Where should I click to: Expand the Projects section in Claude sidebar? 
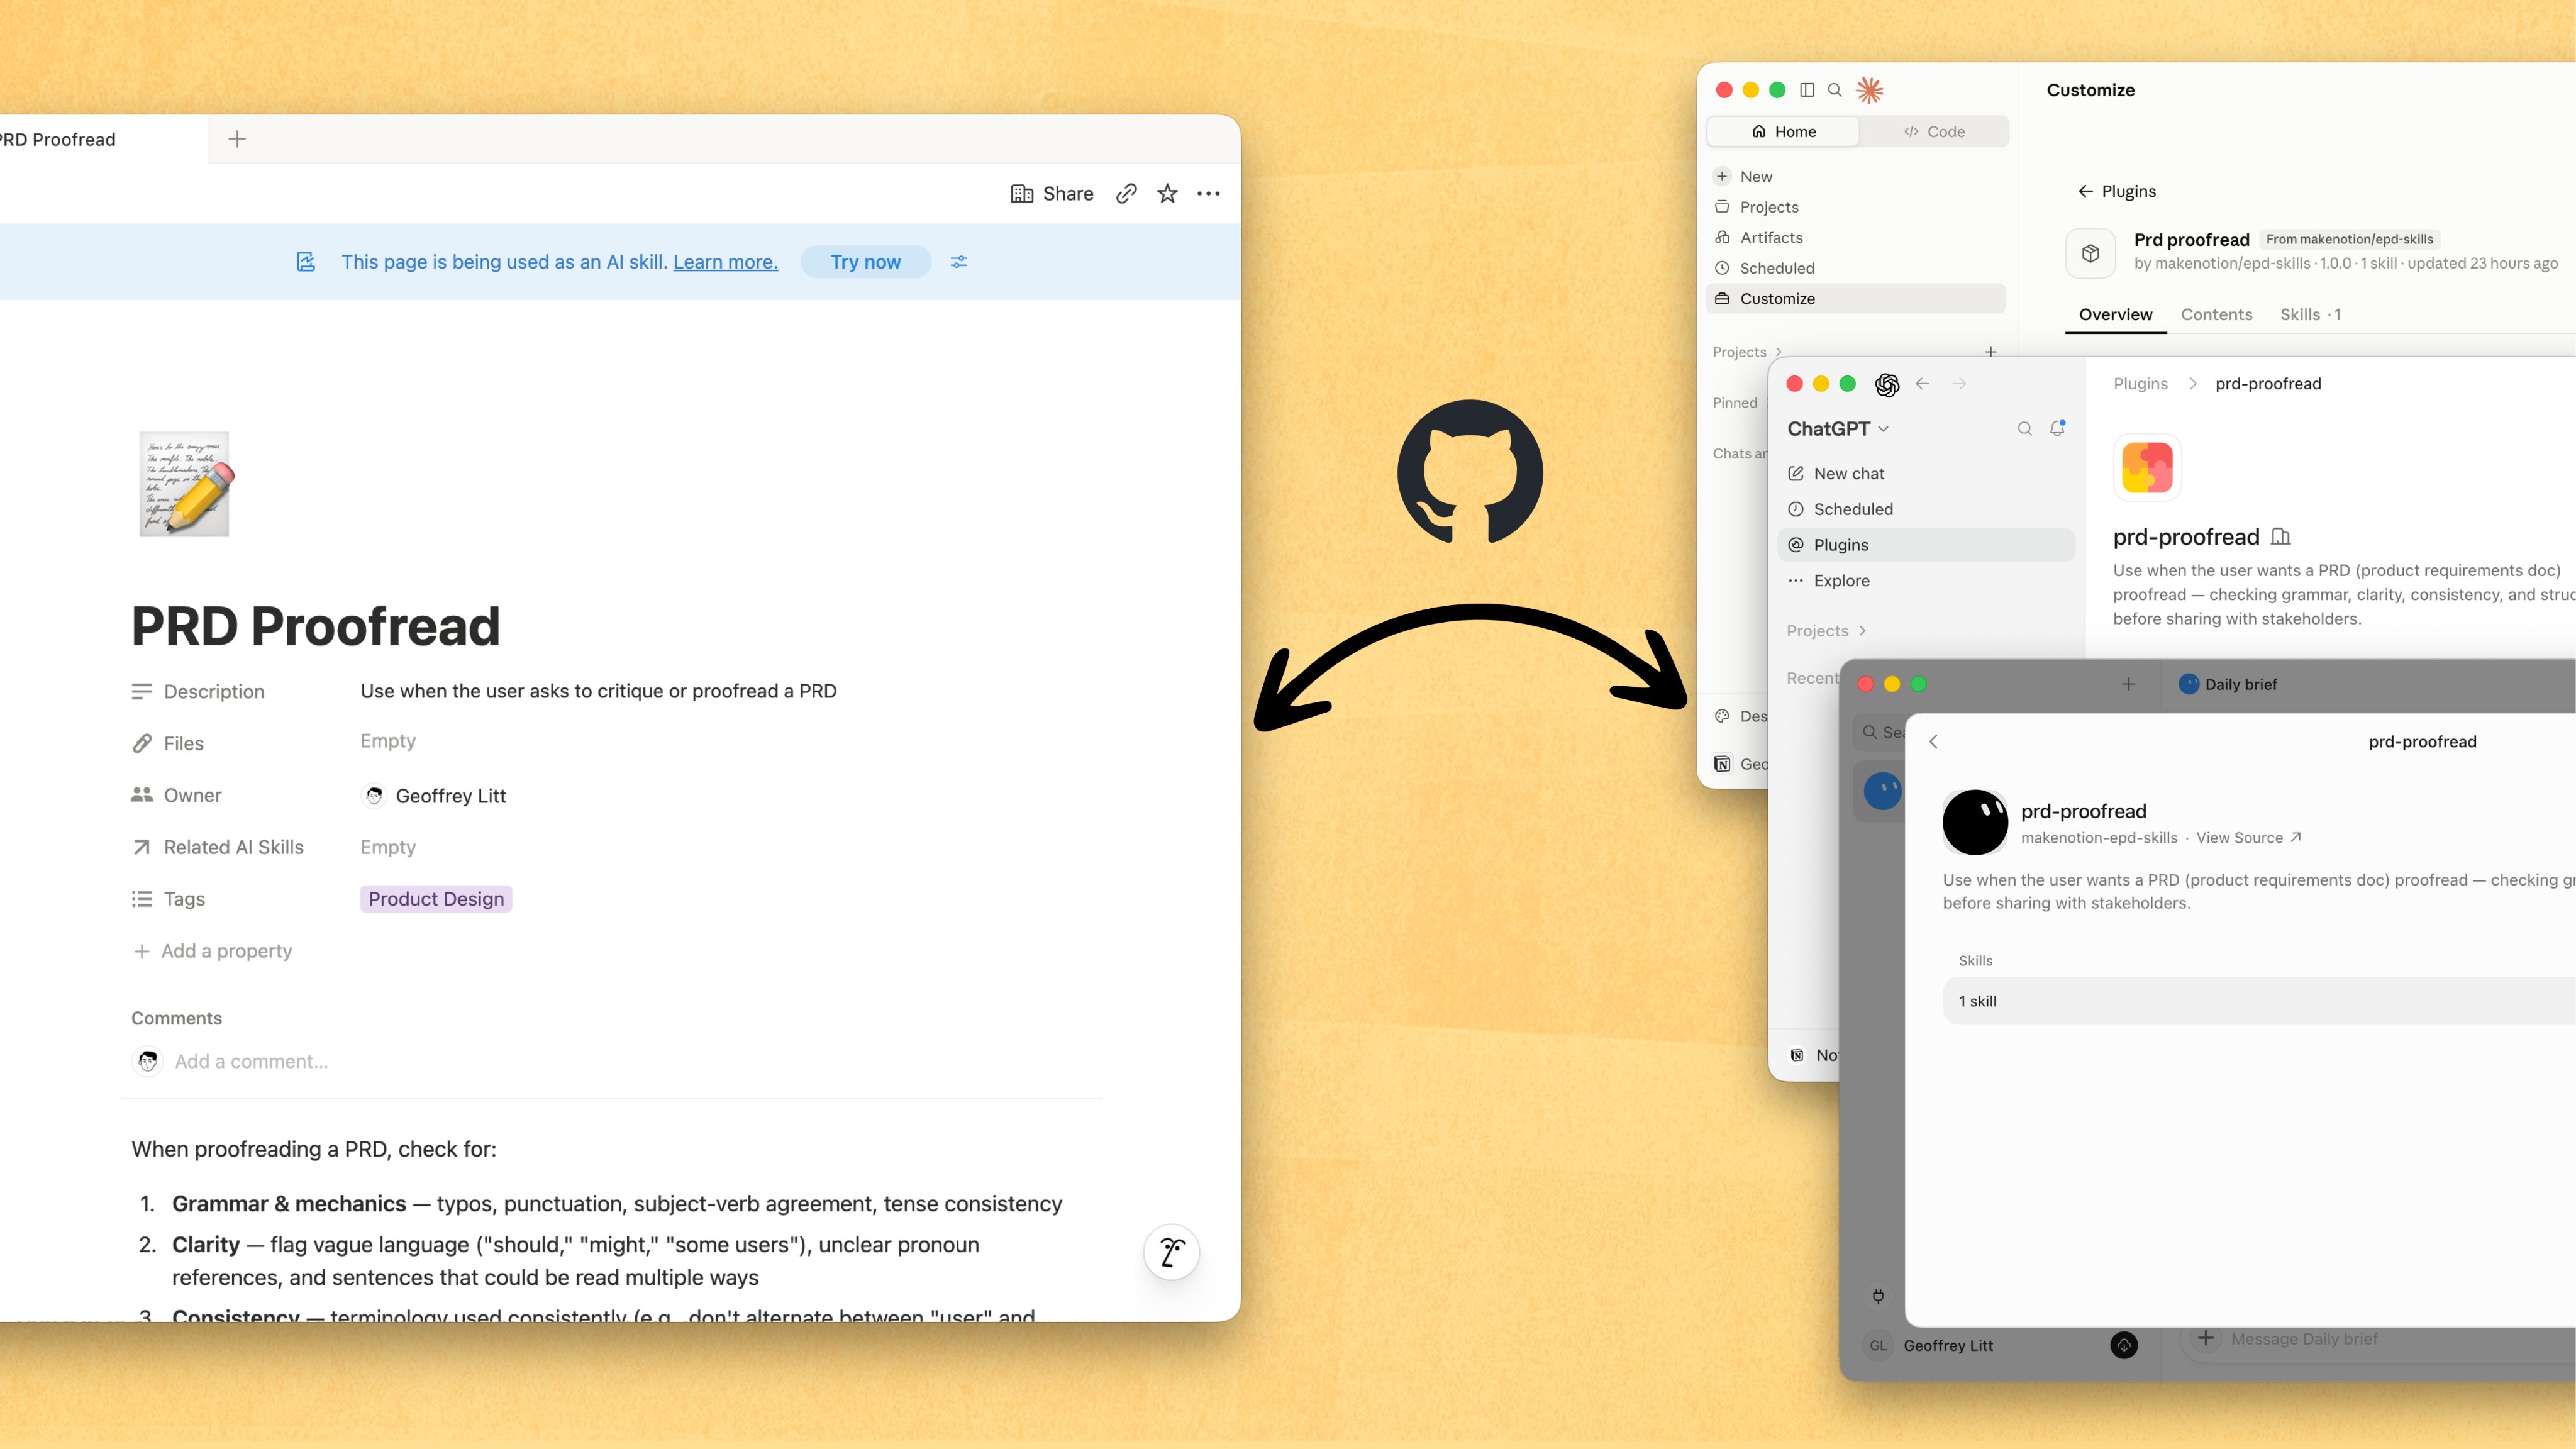coord(1748,352)
